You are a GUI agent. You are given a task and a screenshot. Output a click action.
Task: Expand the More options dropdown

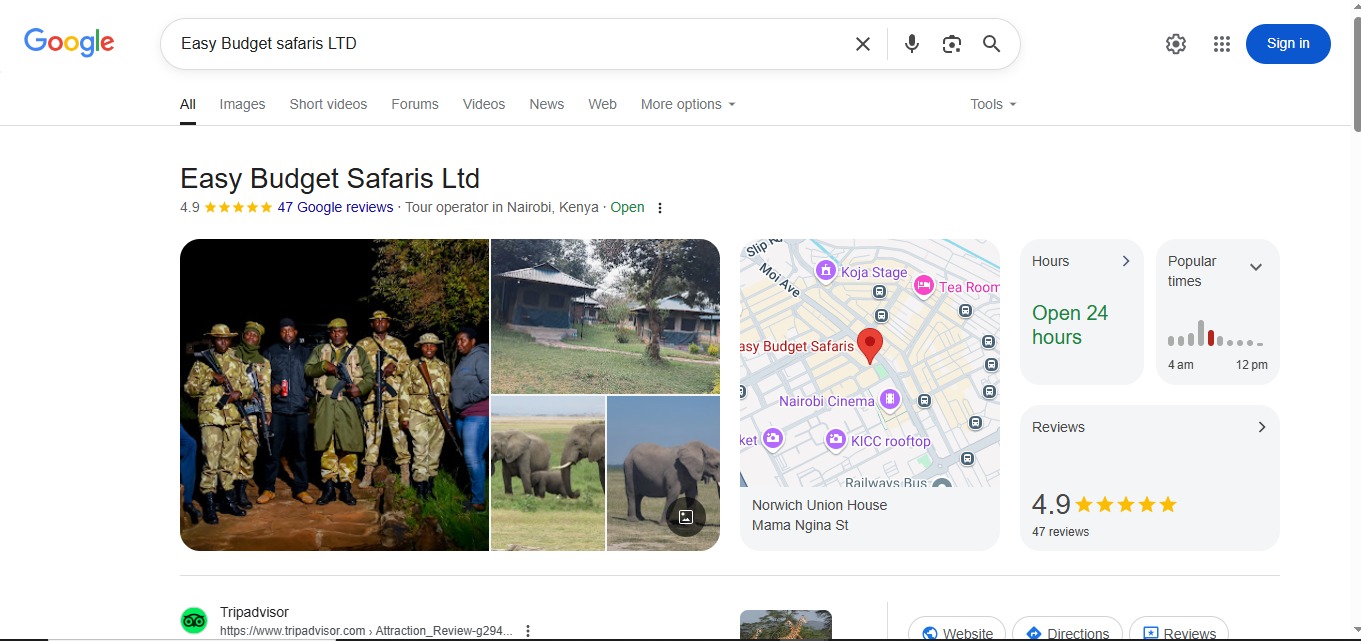(x=688, y=104)
